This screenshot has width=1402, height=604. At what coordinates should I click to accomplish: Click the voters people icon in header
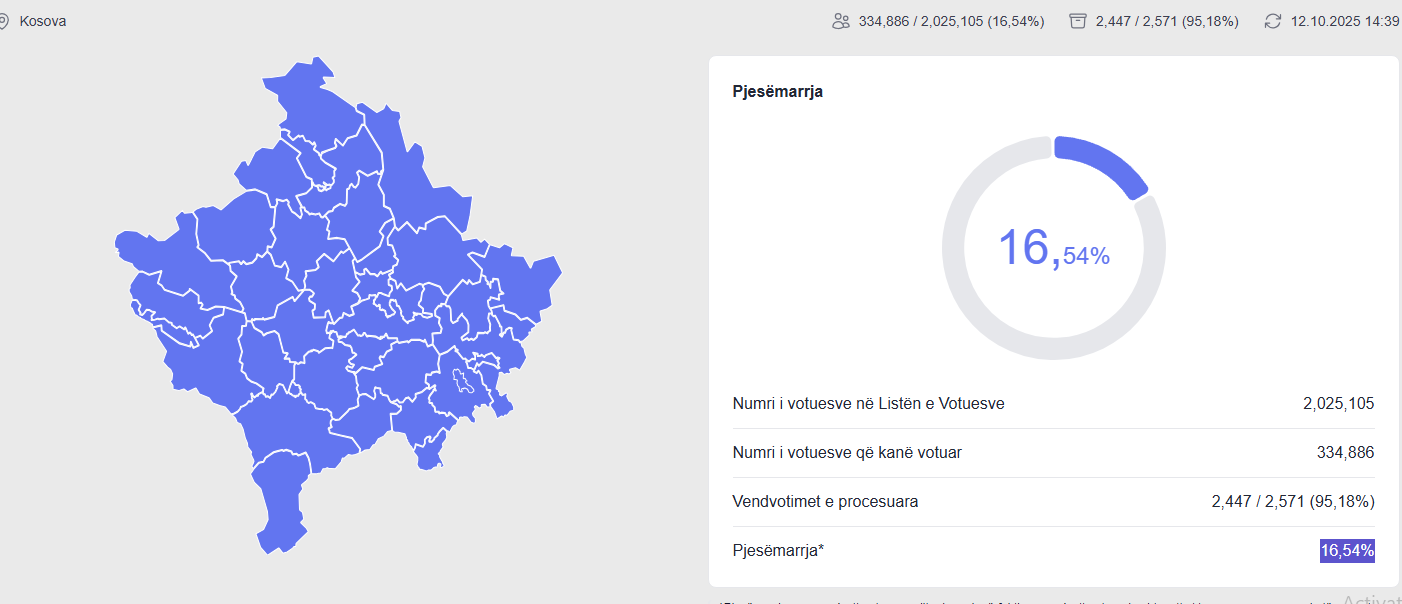coord(841,21)
